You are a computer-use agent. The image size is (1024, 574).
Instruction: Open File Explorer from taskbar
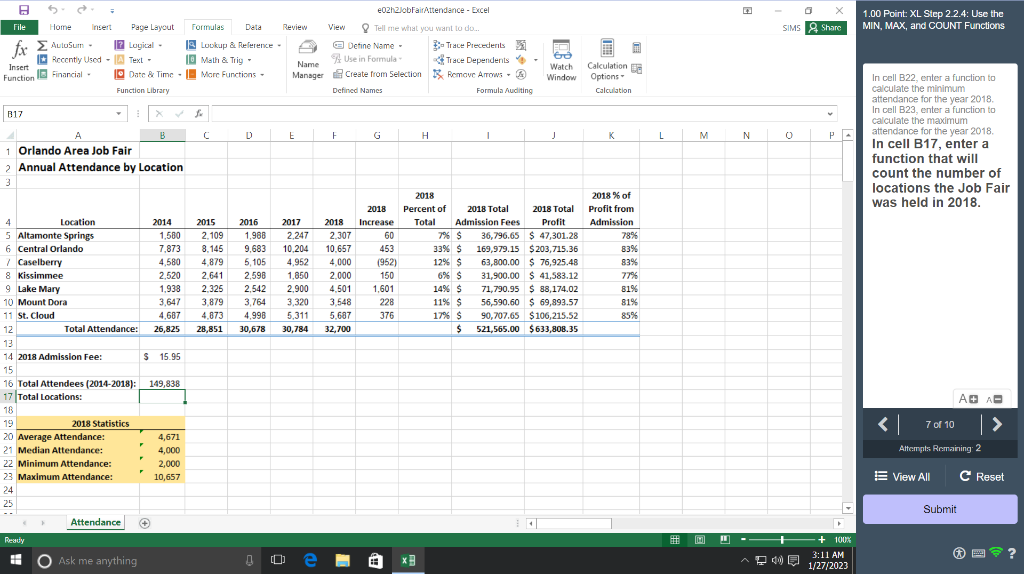pos(343,560)
